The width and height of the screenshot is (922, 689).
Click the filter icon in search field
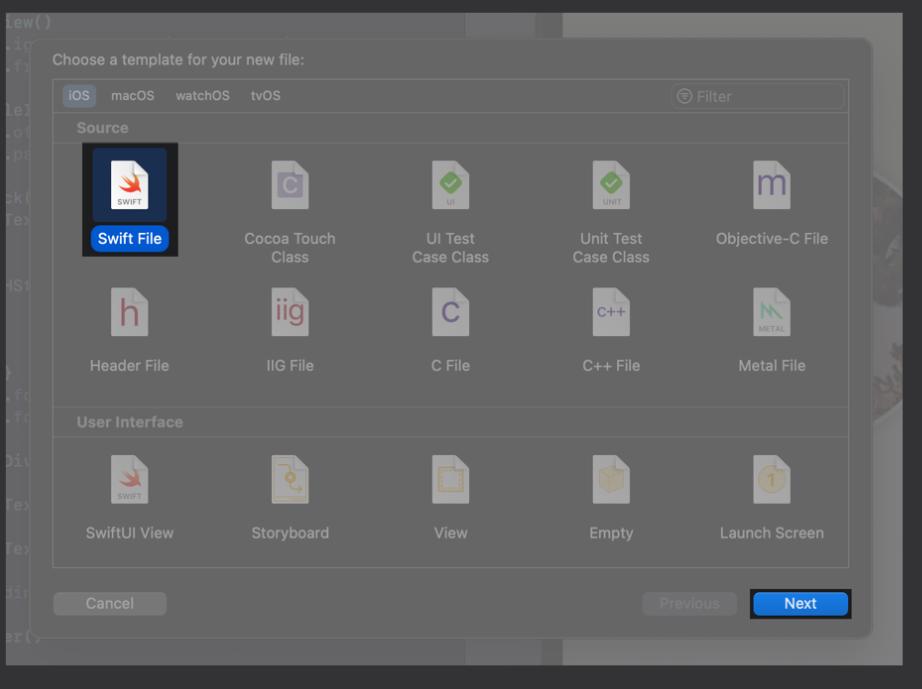(x=684, y=96)
